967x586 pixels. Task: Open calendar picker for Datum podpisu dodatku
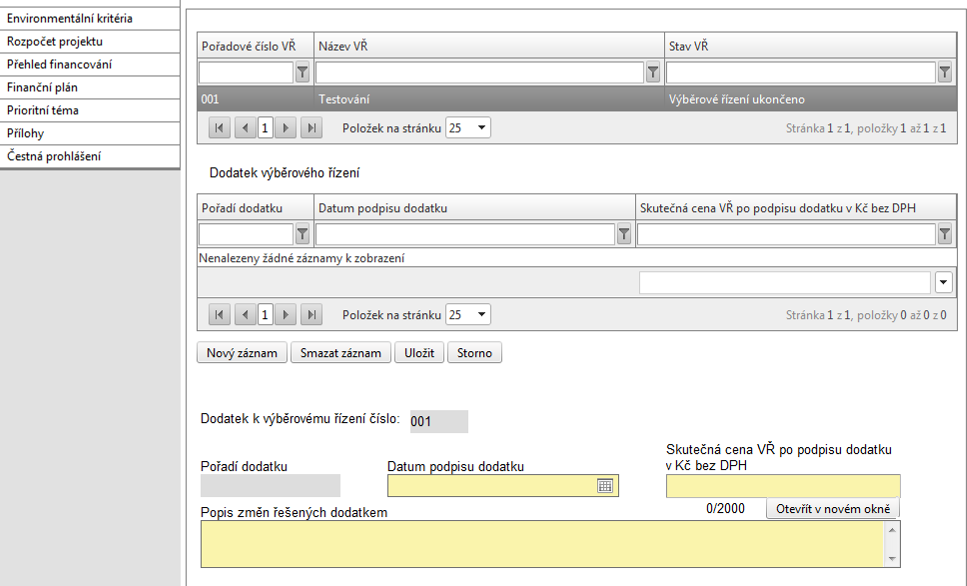coord(605,486)
